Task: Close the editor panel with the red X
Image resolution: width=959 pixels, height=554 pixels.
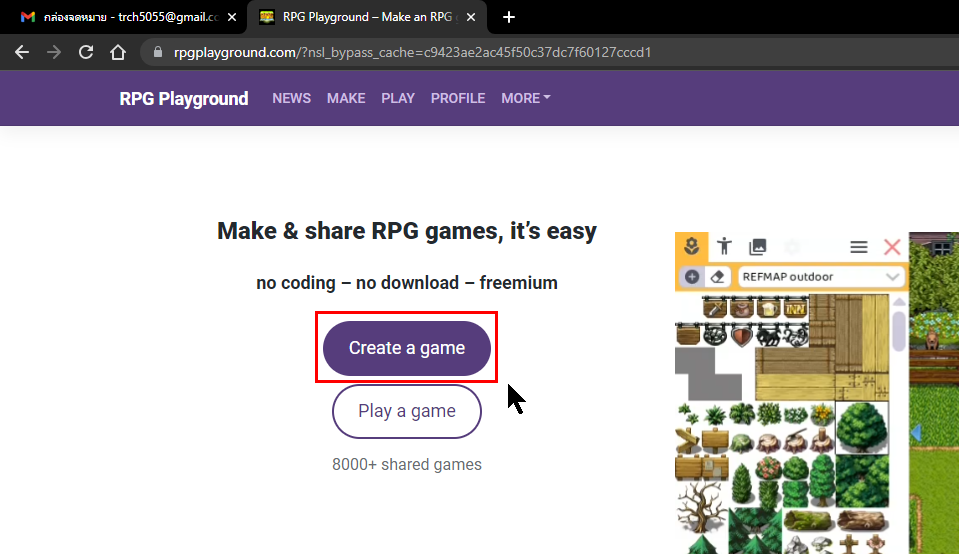Action: coord(892,247)
